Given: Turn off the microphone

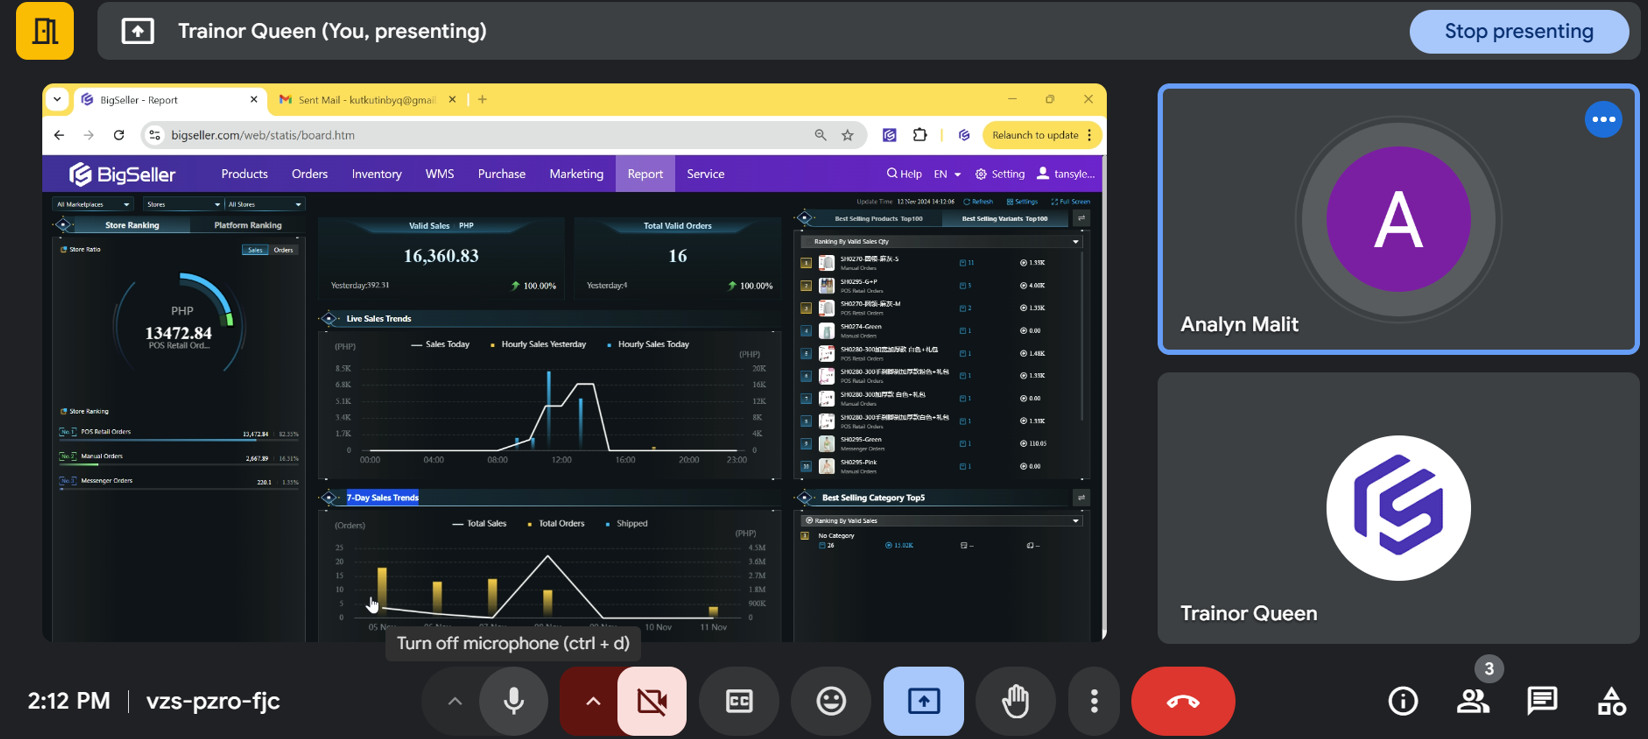Looking at the screenshot, I should click(x=514, y=701).
